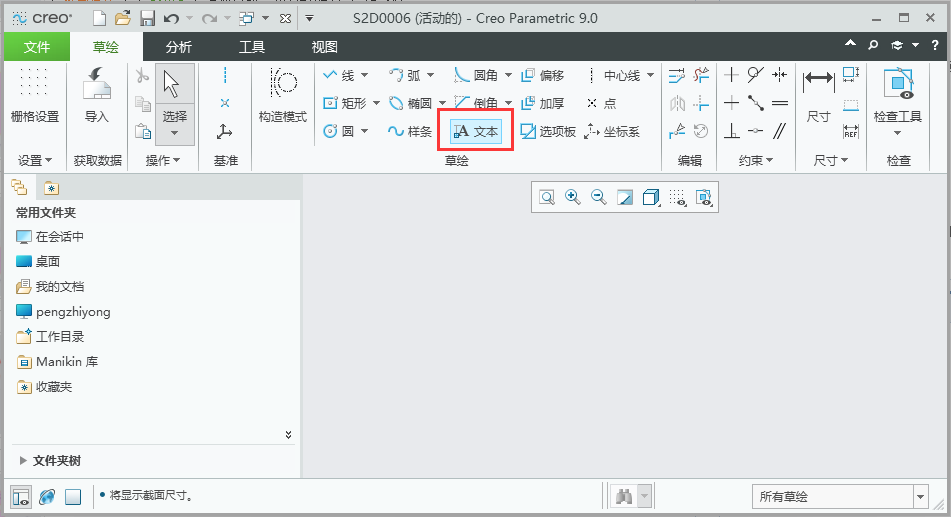Image resolution: width=951 pixels, height=517 pixels.
Task: Toggle the sketch display filters icon in graphics toolbar
Action: (x=677, y=197)
